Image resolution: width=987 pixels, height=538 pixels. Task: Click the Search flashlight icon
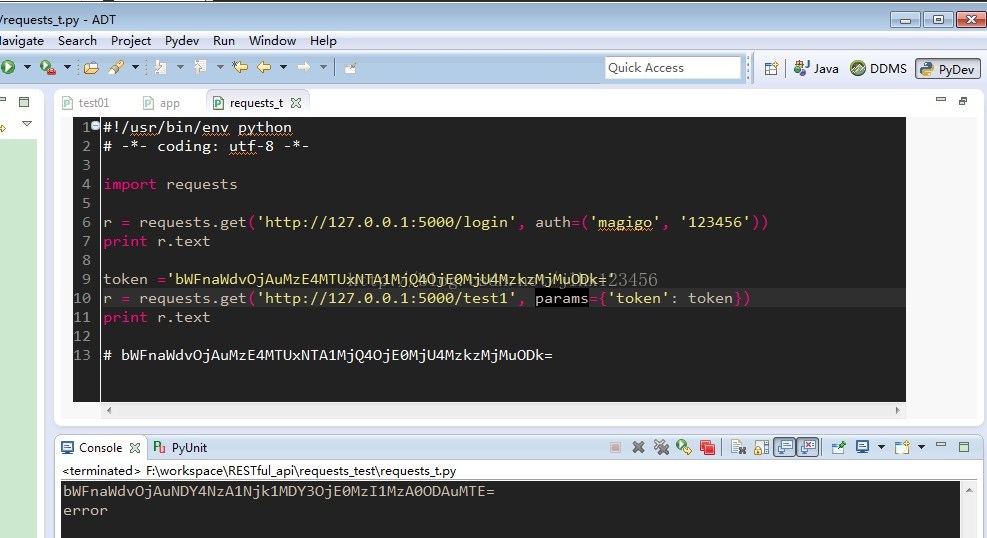click(116, 67)
